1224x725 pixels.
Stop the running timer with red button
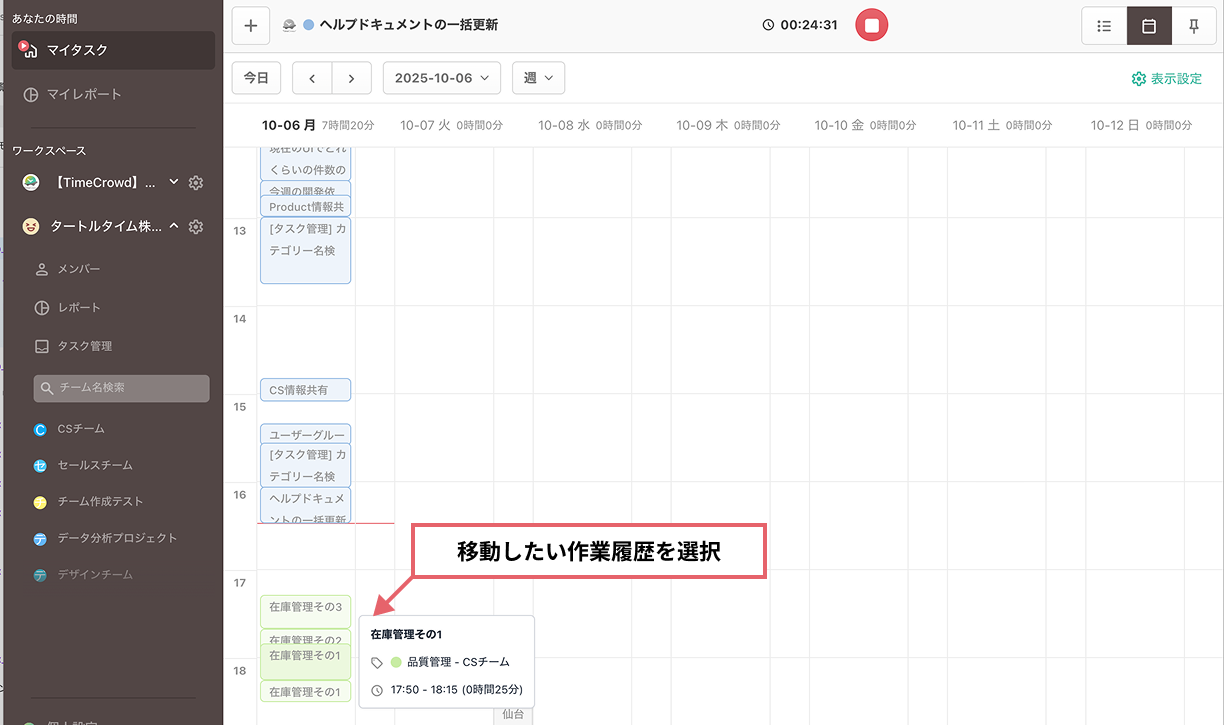click(x=871, y=25)
